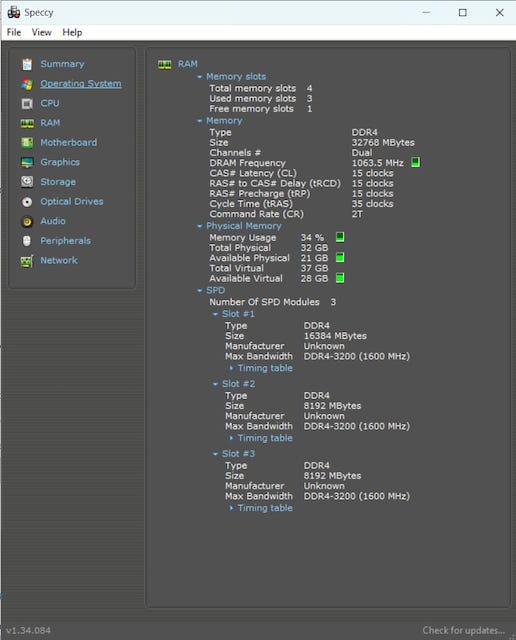Open the File menu

point(14,32)
